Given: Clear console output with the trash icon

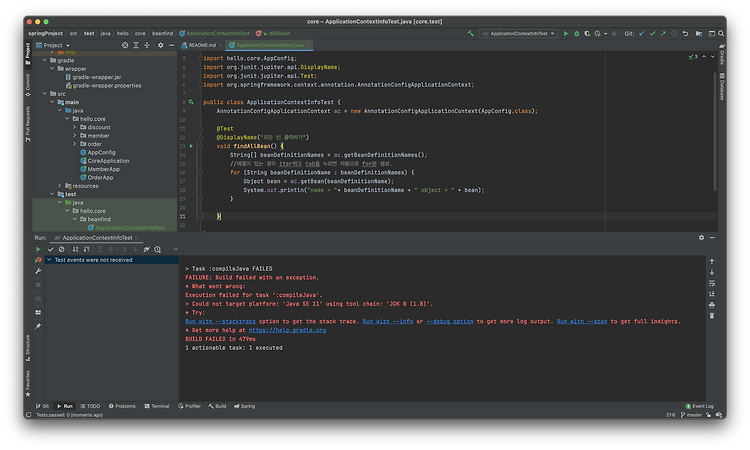Looking at the screenshot, I should pyautogui.click(x=712, y=316).
